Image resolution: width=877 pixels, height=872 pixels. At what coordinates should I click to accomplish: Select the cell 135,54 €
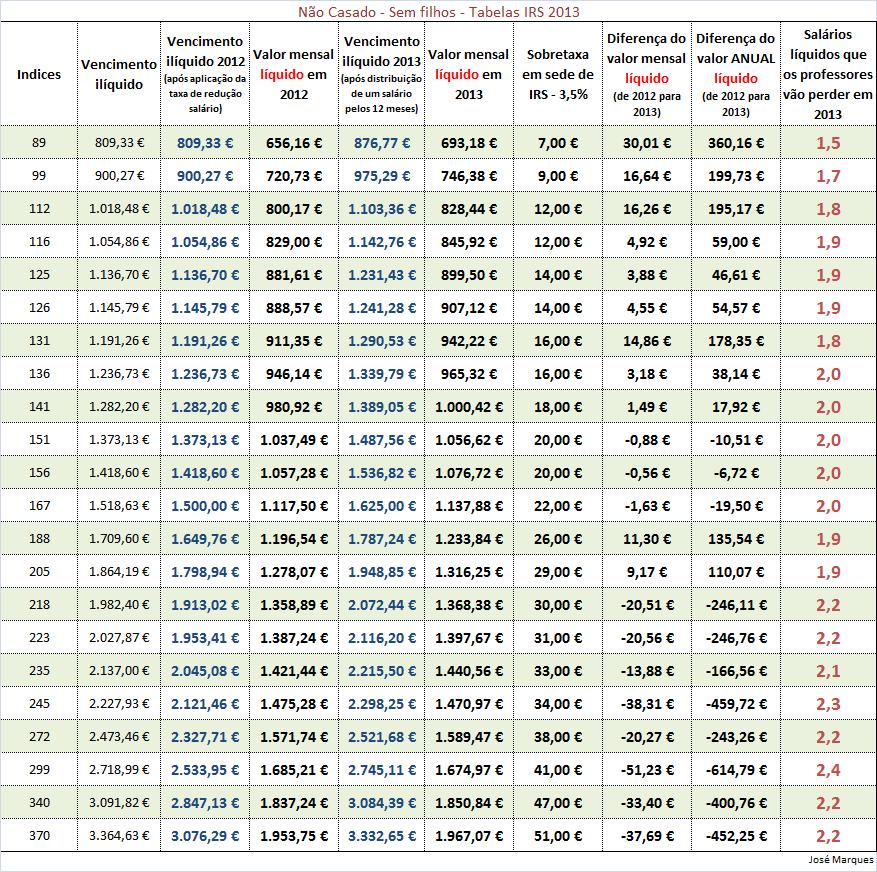(x=735, y=539)
